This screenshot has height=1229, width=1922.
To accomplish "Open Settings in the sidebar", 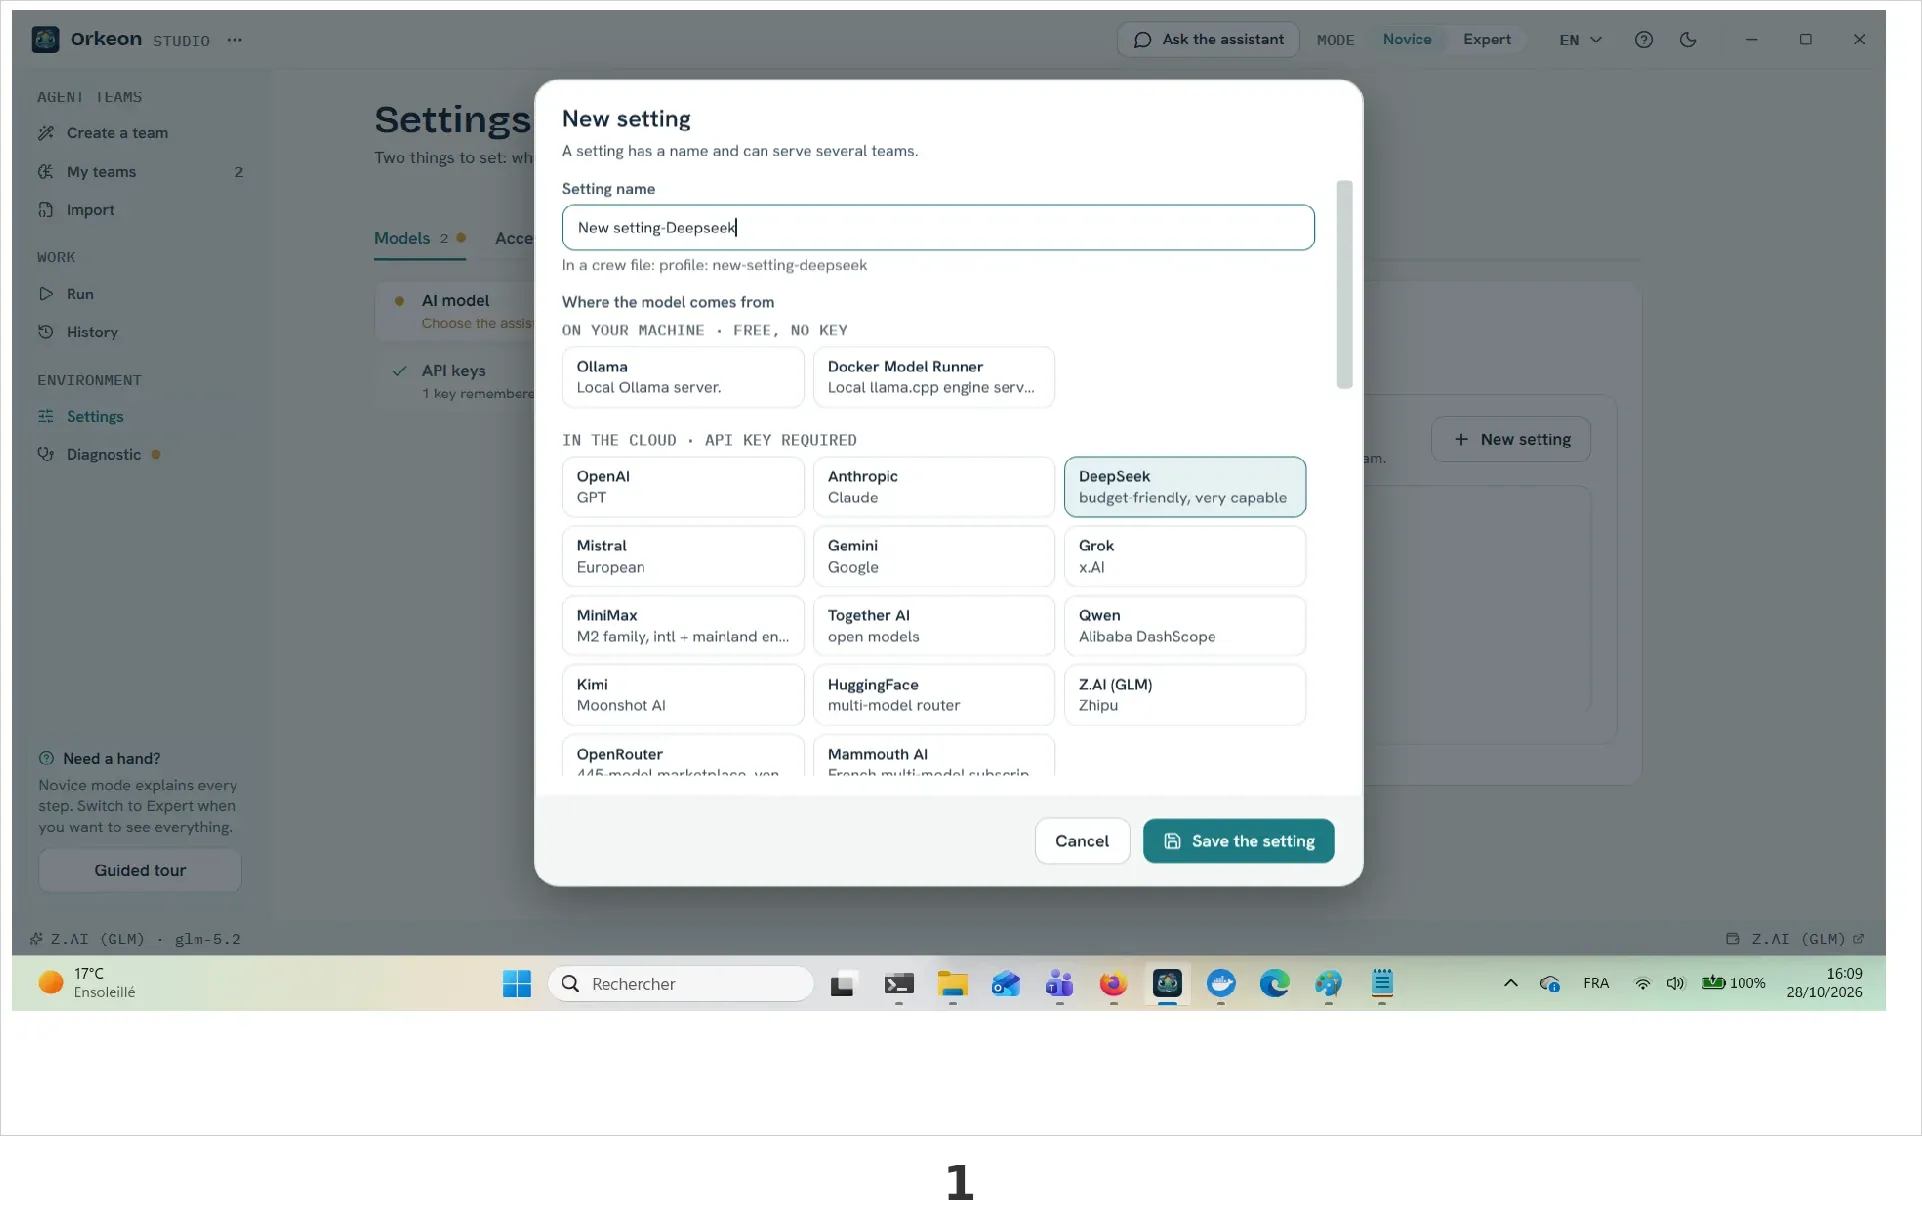I will [140, 416].
